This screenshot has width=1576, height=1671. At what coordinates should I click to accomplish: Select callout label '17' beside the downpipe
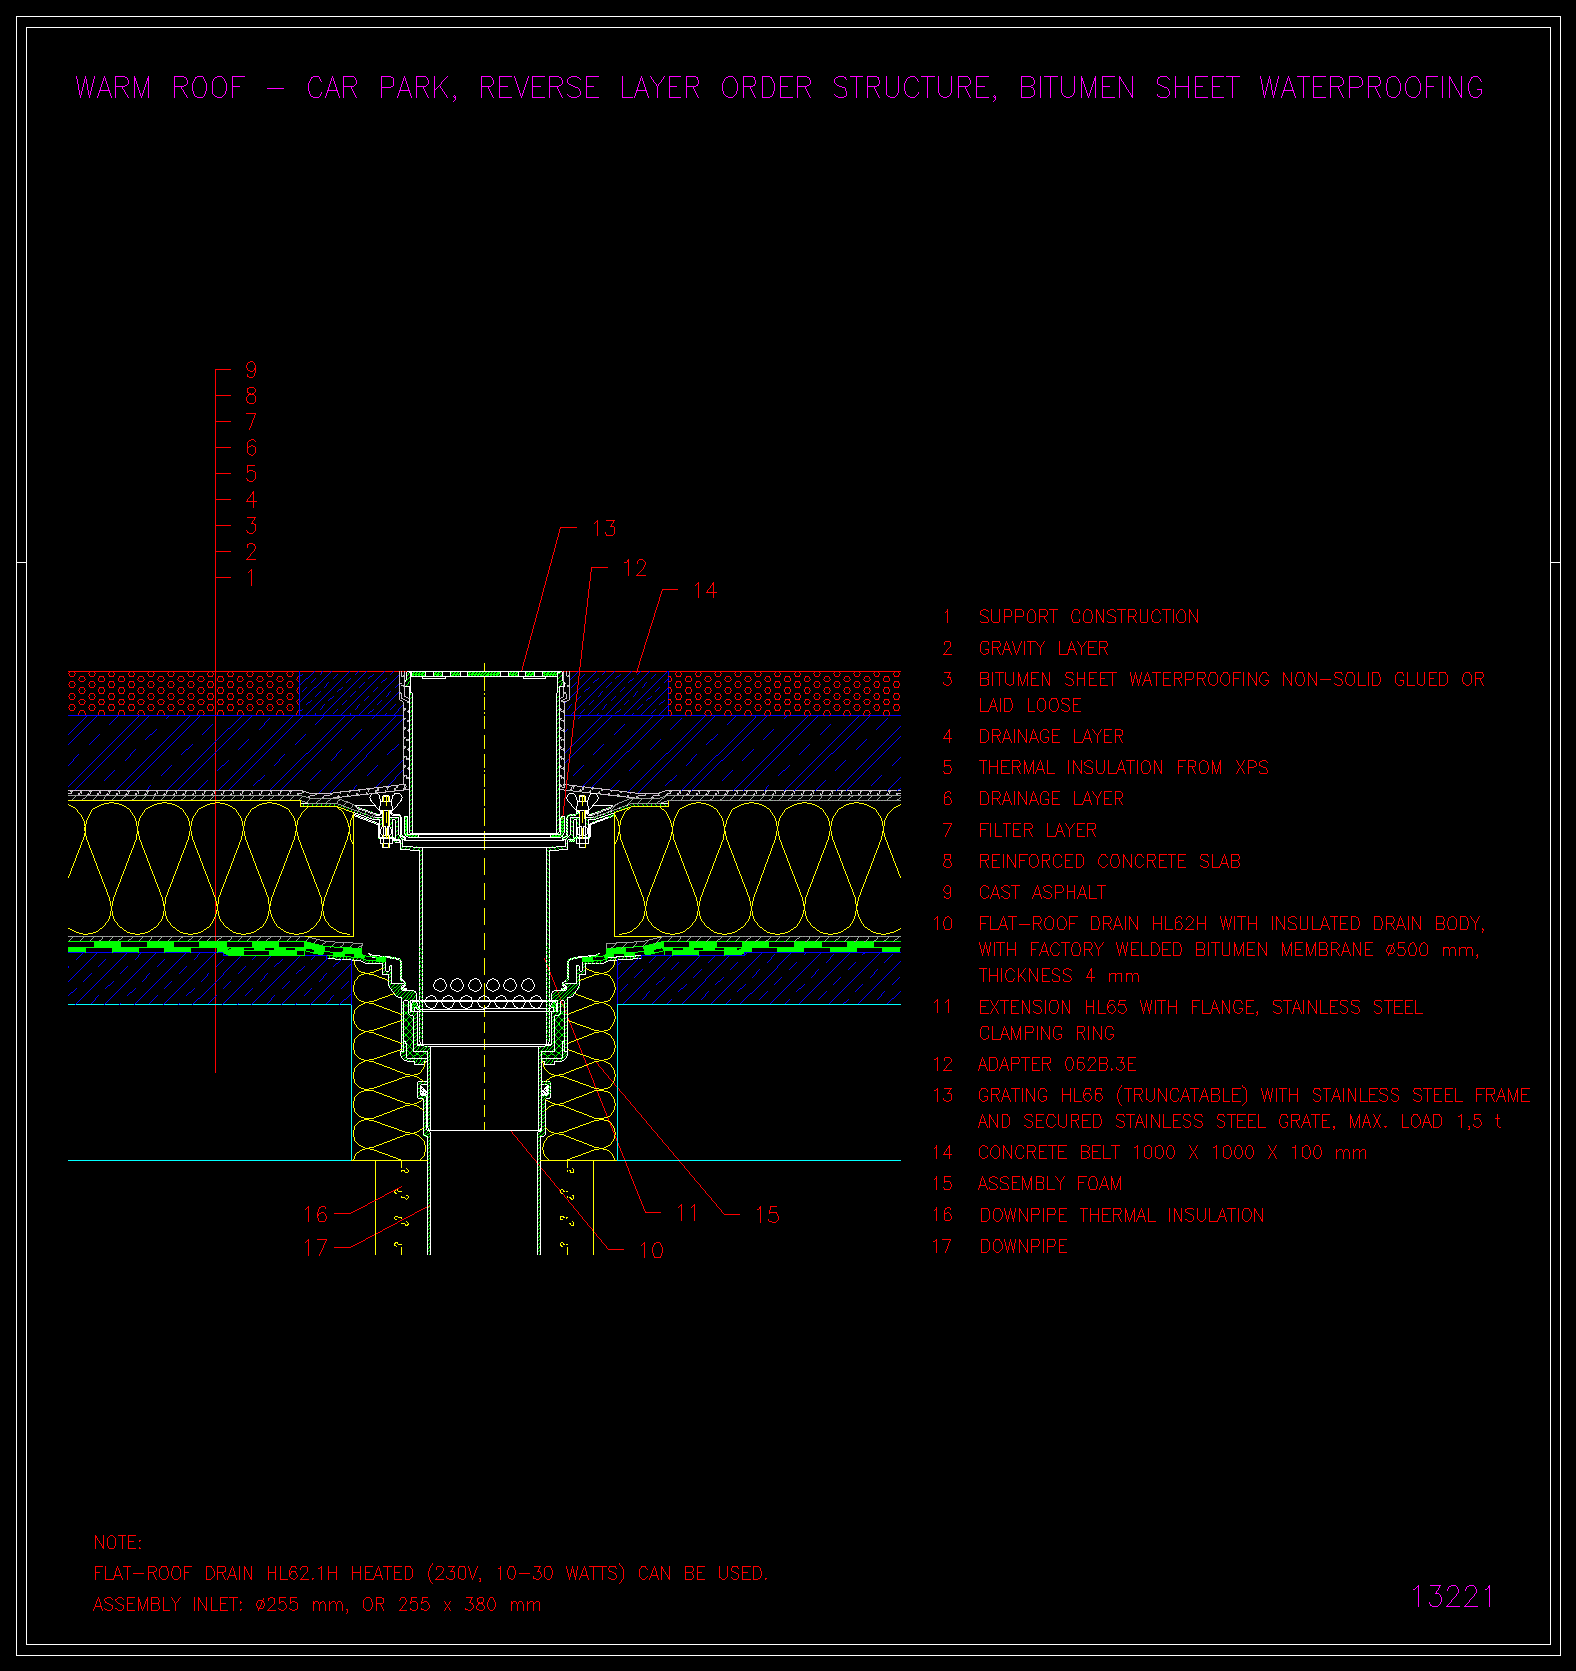pos(316,1247)
